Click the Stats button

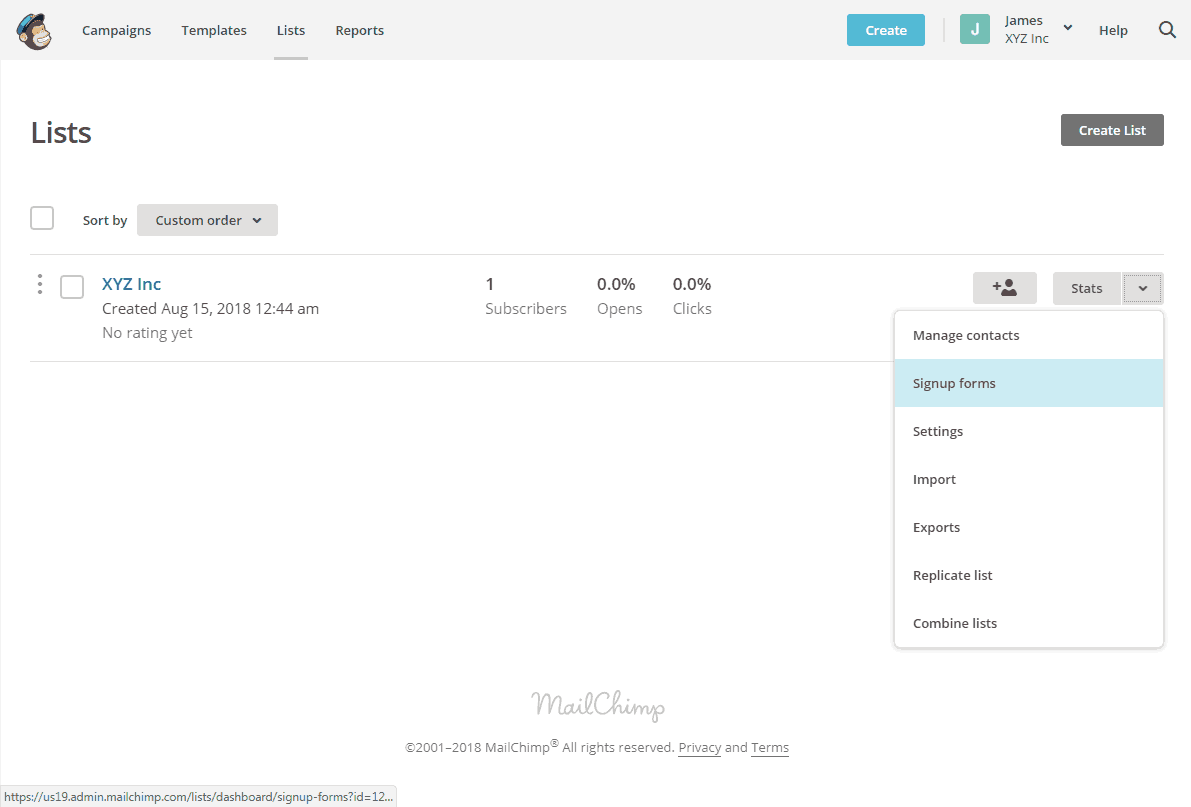(1086, 288)
